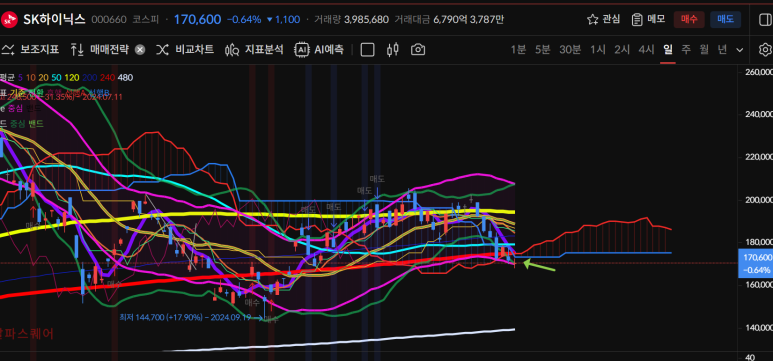Switch to the 5분 interval
773x361 pixels.
[x=542, y=49]
